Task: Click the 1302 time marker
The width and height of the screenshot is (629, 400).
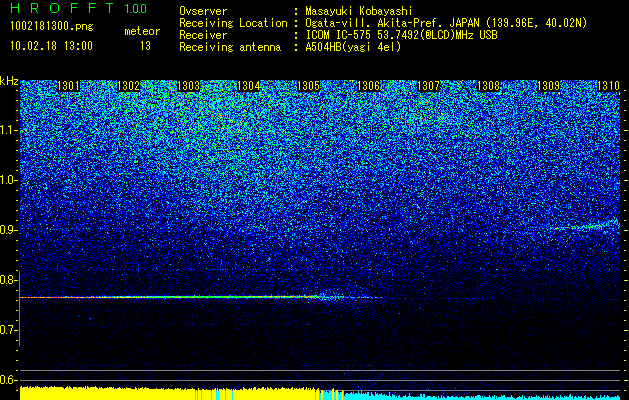Action: click(129, 86)
